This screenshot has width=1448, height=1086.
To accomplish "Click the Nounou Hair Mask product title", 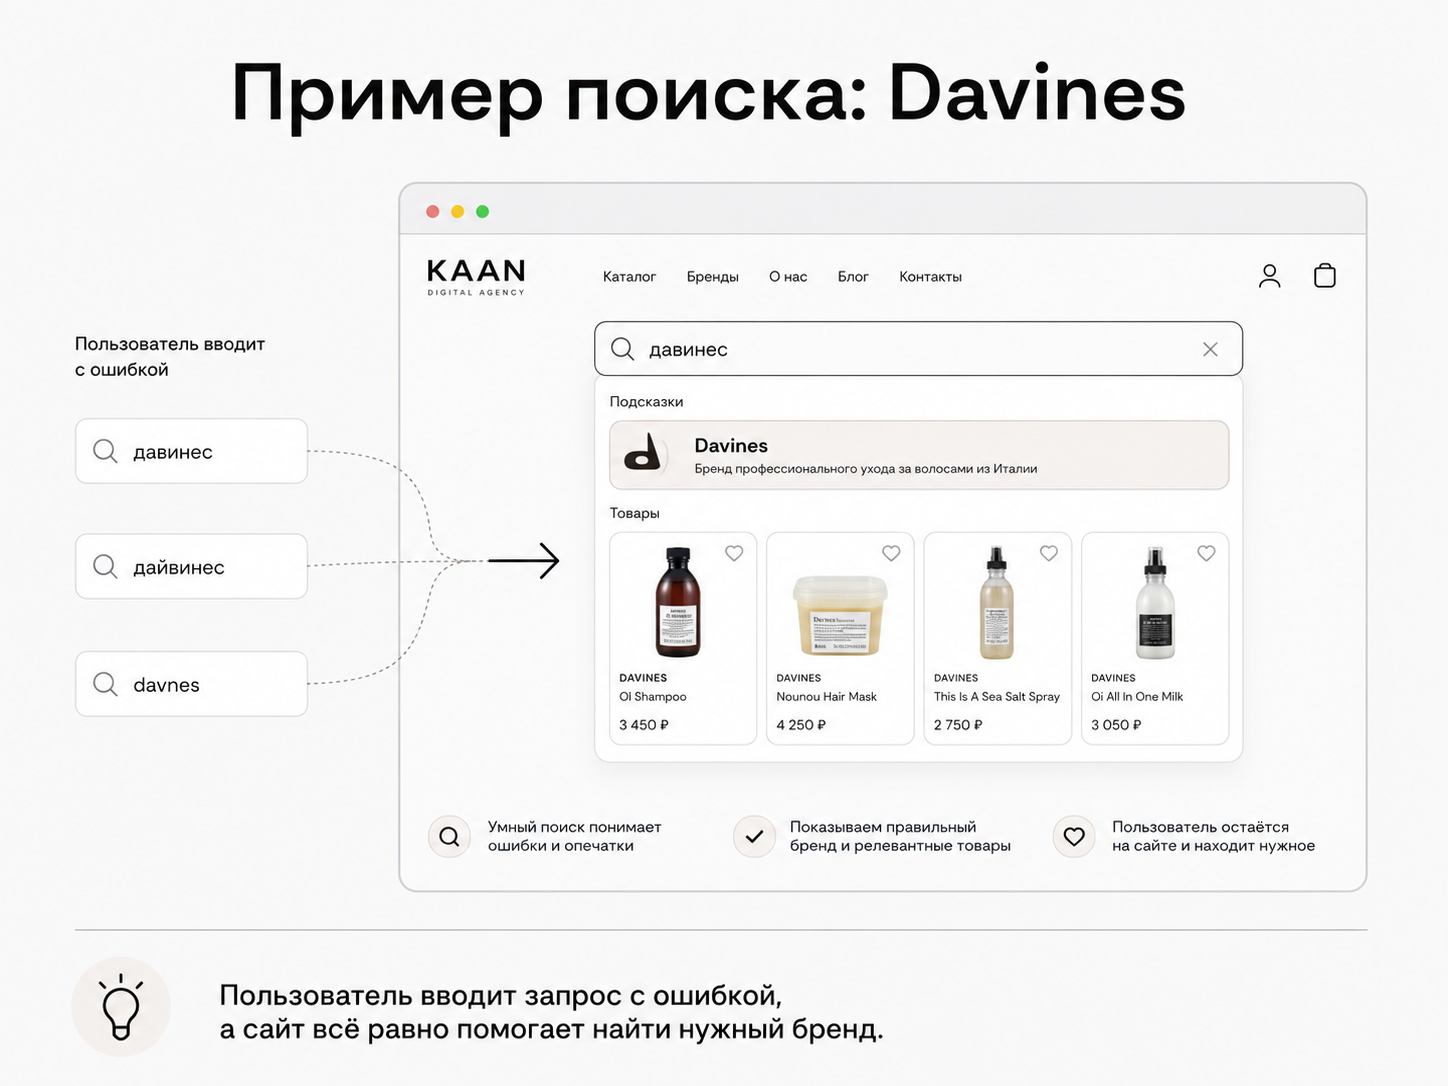I will pos(826,697).
